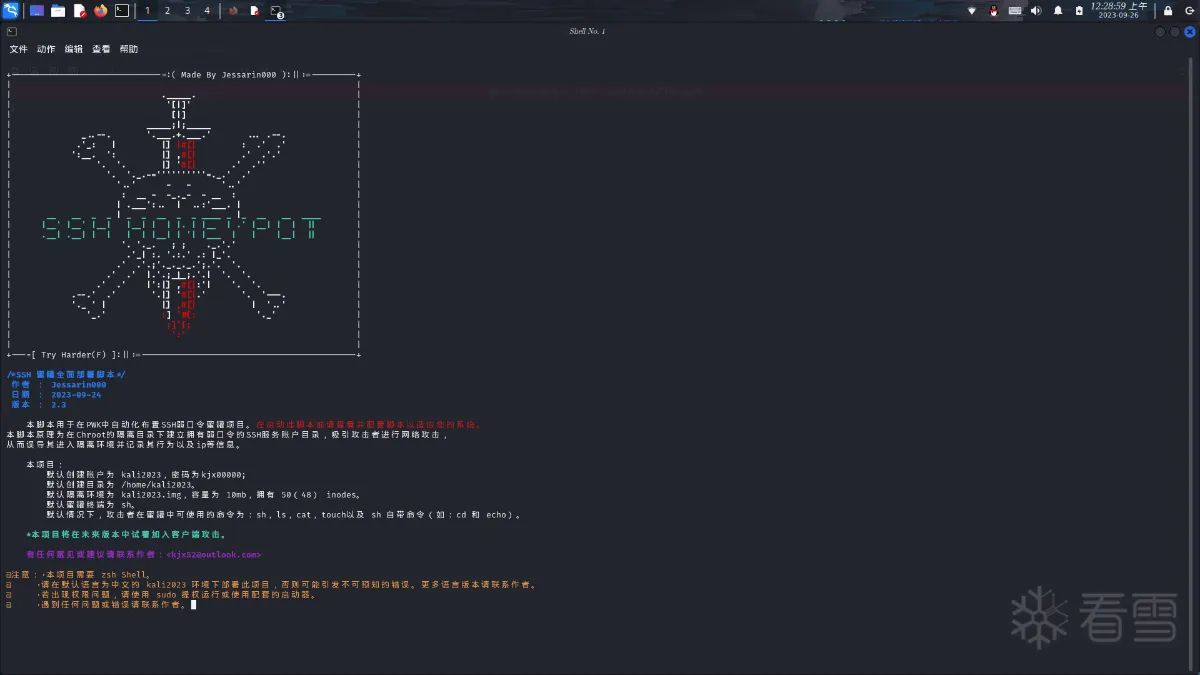
Task: Open the file manager launcher
Action: [x=58, y=11]
